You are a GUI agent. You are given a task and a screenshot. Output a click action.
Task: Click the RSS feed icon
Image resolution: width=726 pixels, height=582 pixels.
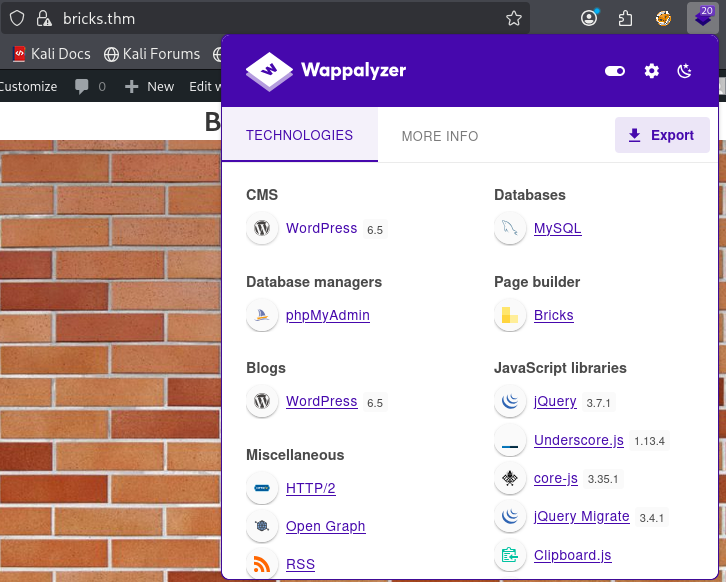[262, 564]
